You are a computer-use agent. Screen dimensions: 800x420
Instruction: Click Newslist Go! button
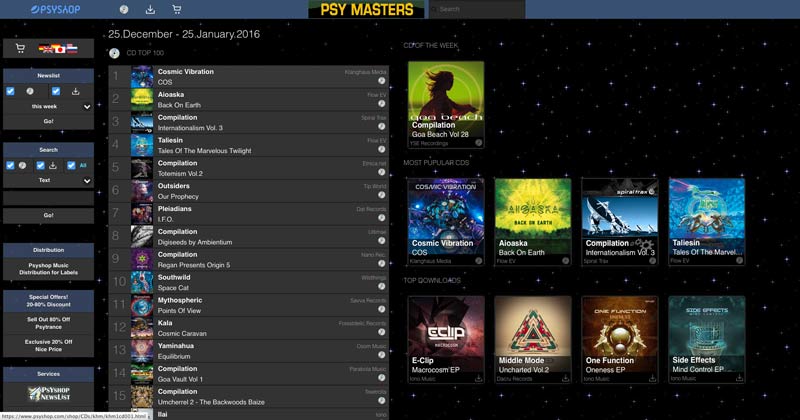[48, 121]
